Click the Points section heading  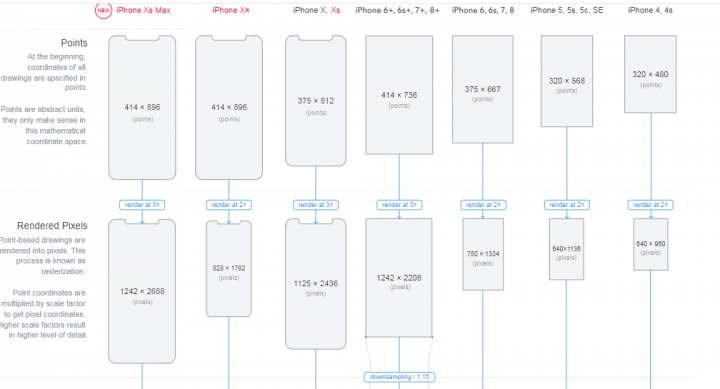(74, 43)
